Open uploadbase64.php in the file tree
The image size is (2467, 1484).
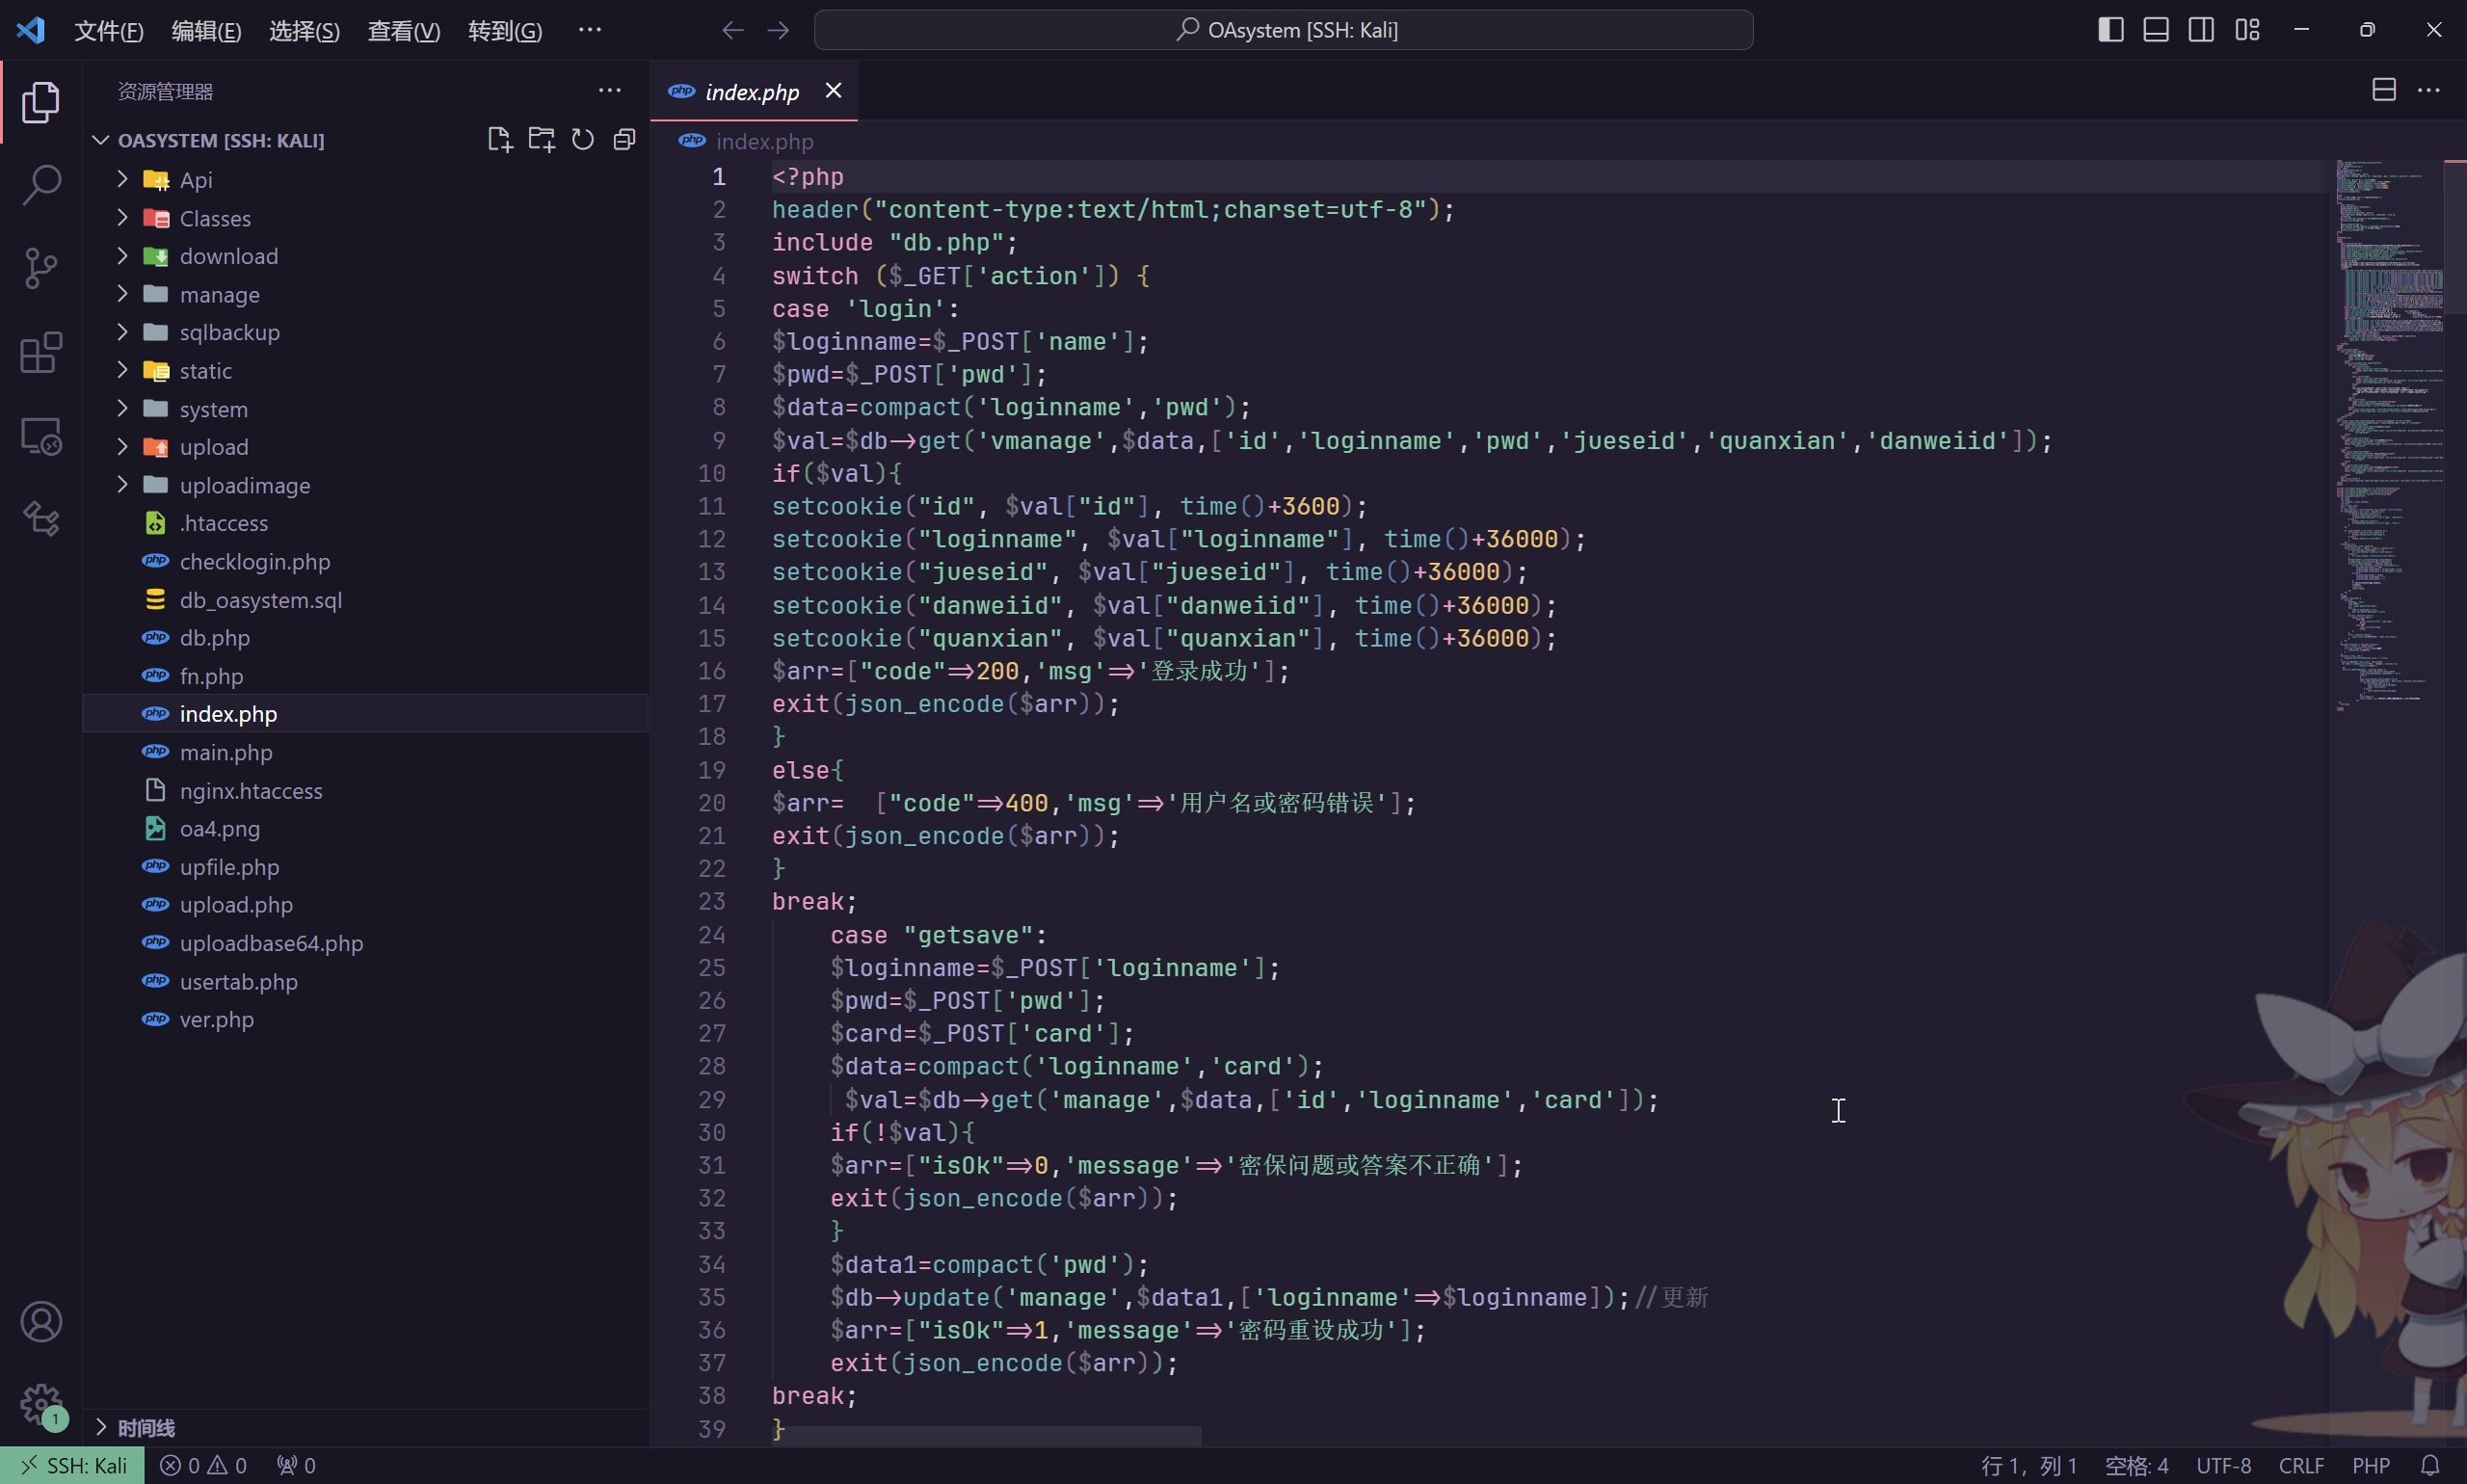coord(365,943)
